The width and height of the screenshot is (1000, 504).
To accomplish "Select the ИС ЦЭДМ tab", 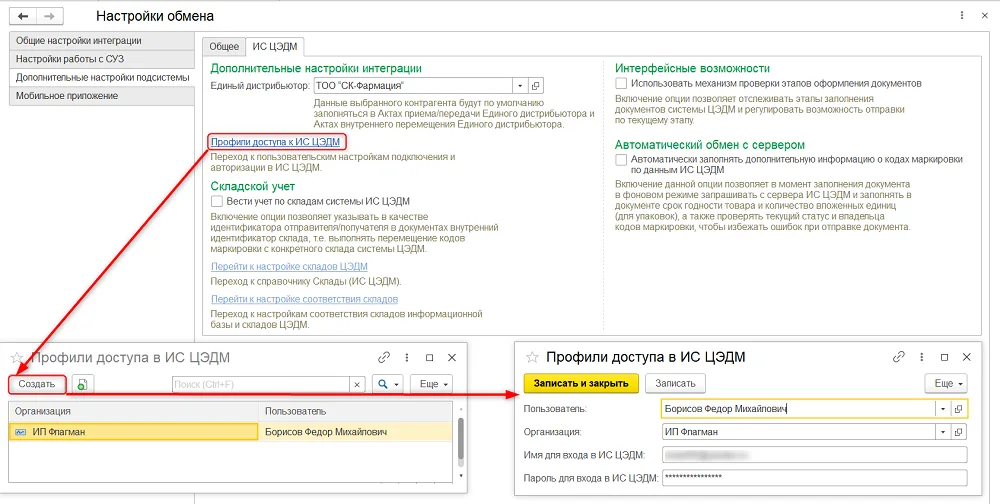I will pos(275,47).
